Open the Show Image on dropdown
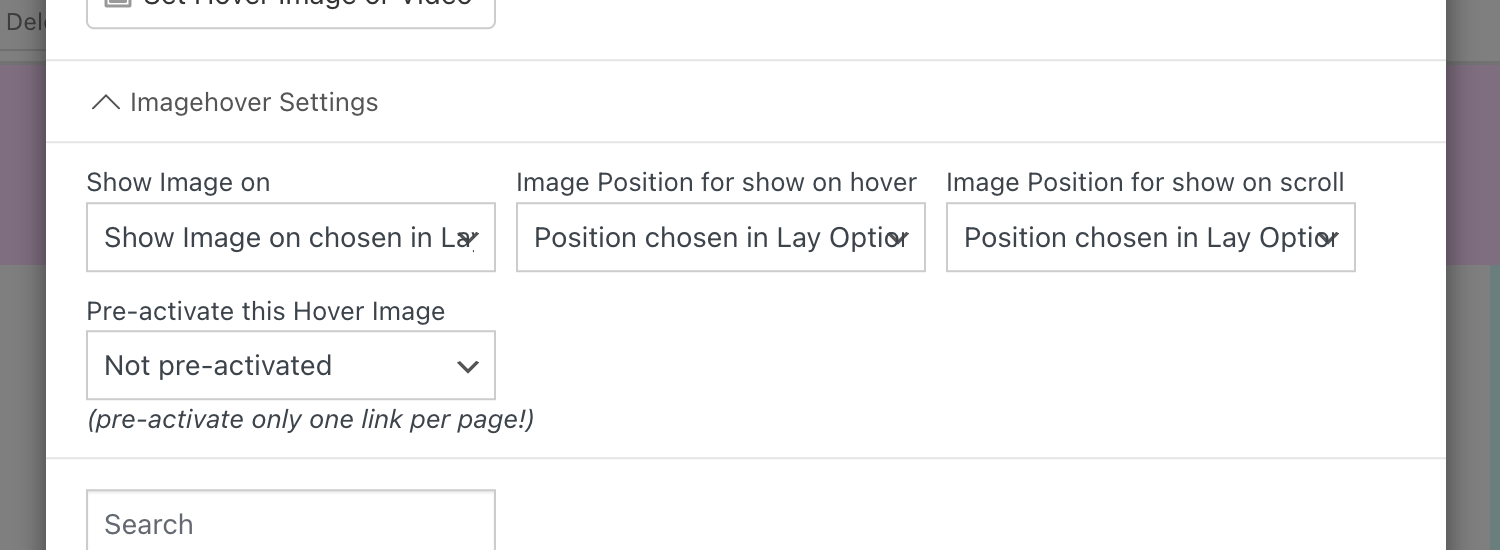Screen dimensions: 1500x550 [x=290, y=238]
